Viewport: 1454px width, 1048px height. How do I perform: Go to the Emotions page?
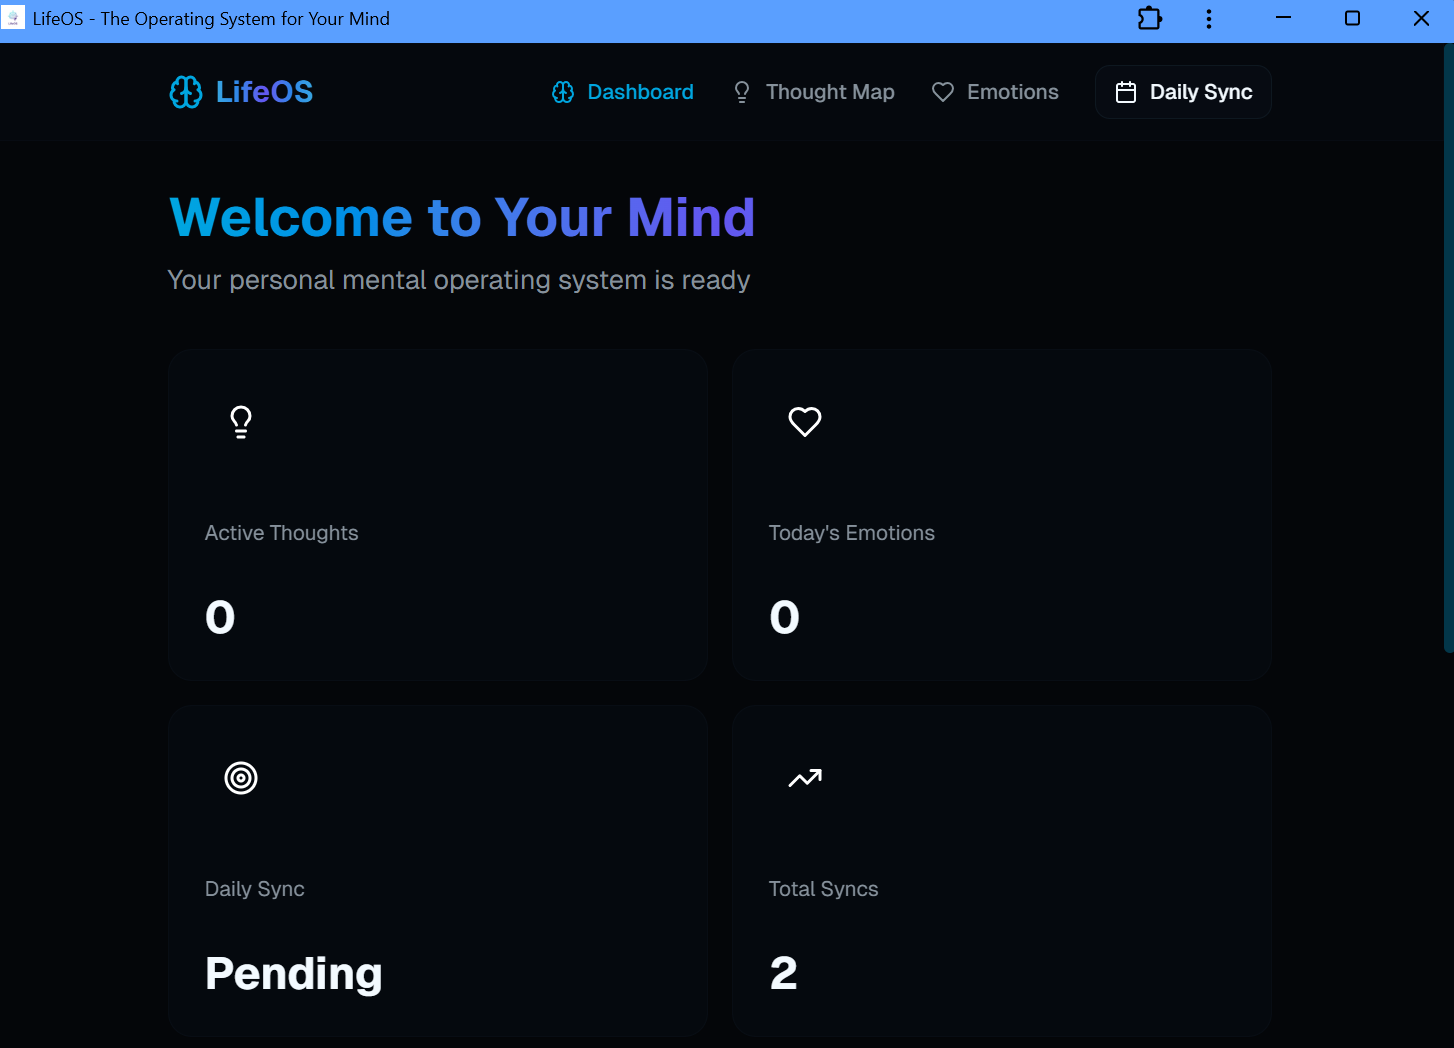tap(1012, 92)
